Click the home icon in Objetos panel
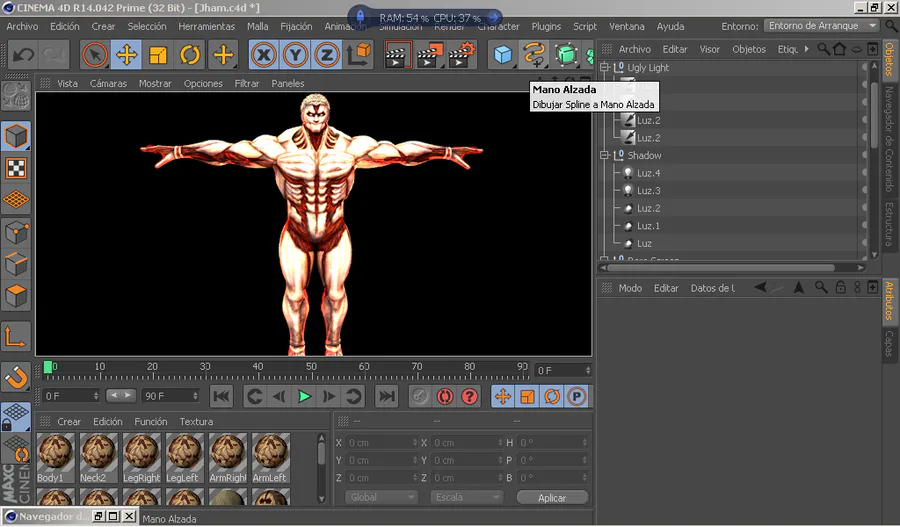 (839, 49)
